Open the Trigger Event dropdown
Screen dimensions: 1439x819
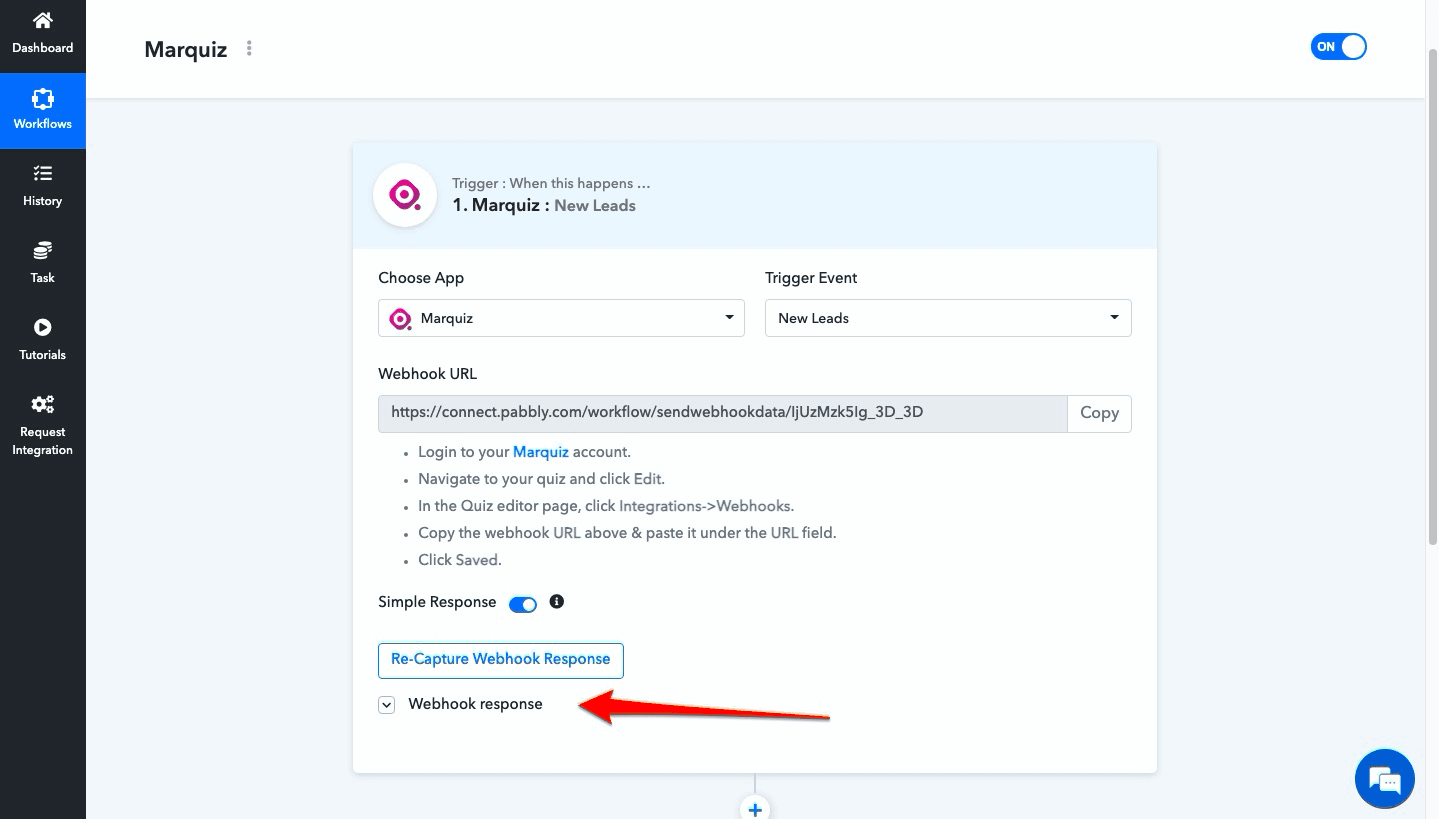(x=948, y=318)
